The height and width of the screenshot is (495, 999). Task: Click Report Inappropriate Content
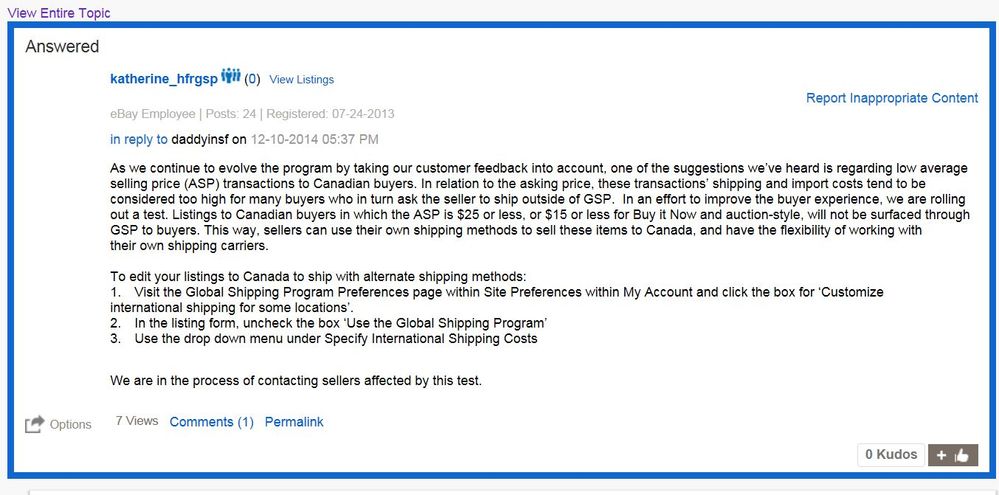[x=892, y=98]
